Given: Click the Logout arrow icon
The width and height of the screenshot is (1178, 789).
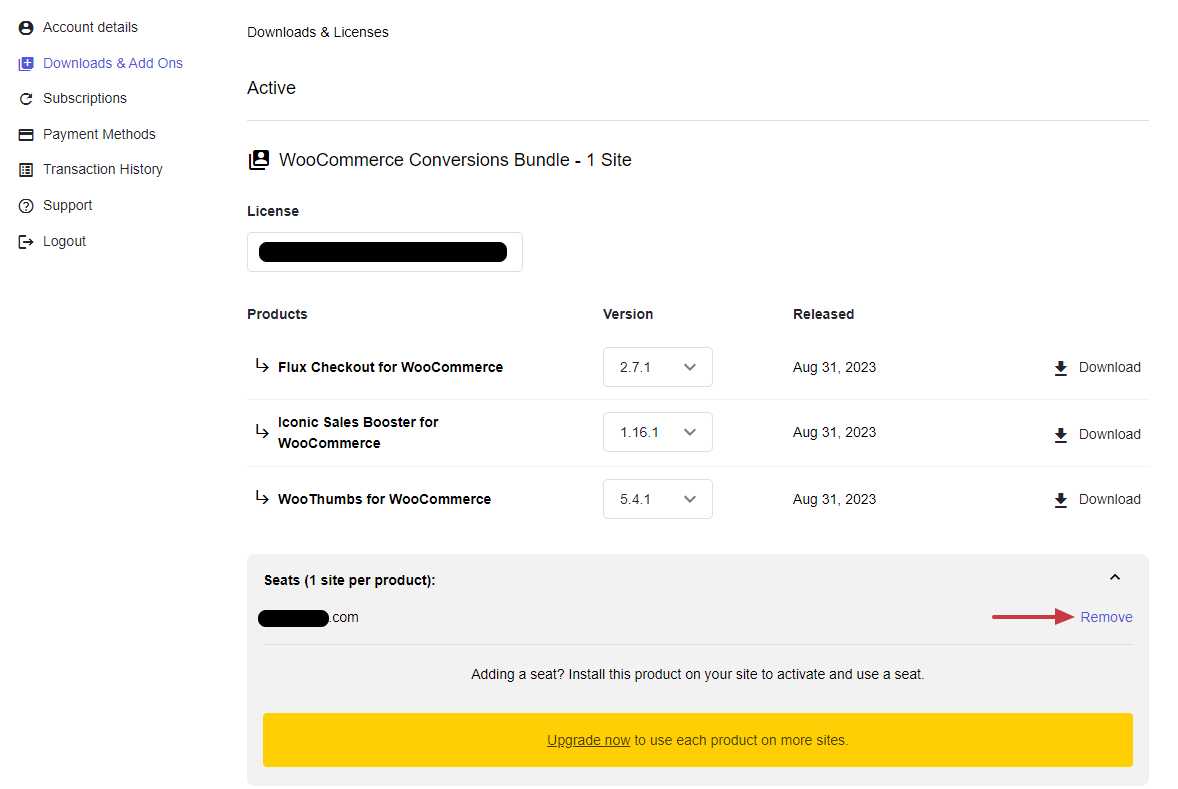Looking at the screenshot, I should (26, 242).
